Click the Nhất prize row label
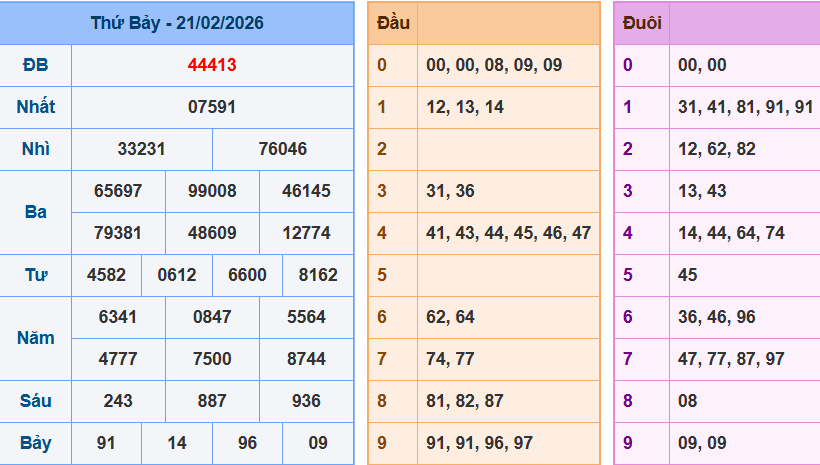 [35, 107]
